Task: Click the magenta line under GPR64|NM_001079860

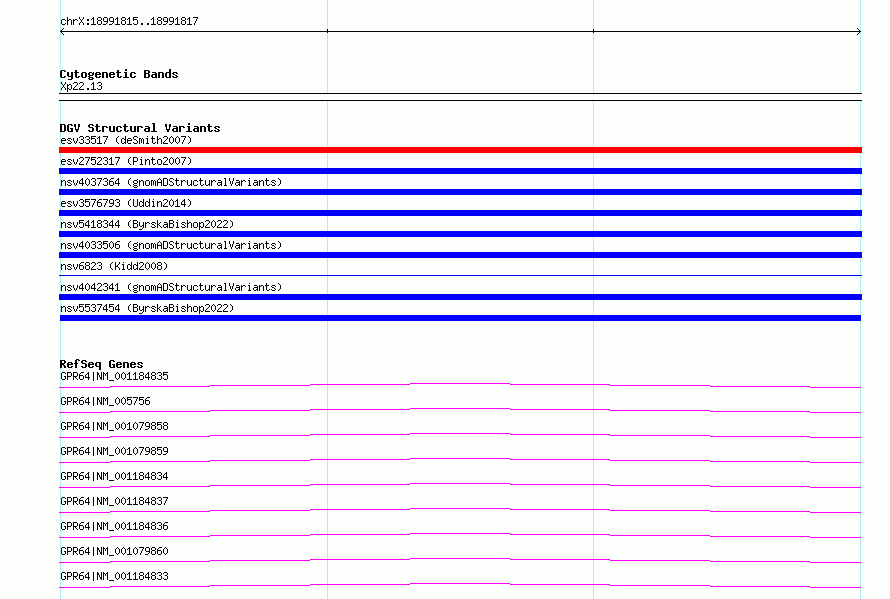Action: click(460, 560)
